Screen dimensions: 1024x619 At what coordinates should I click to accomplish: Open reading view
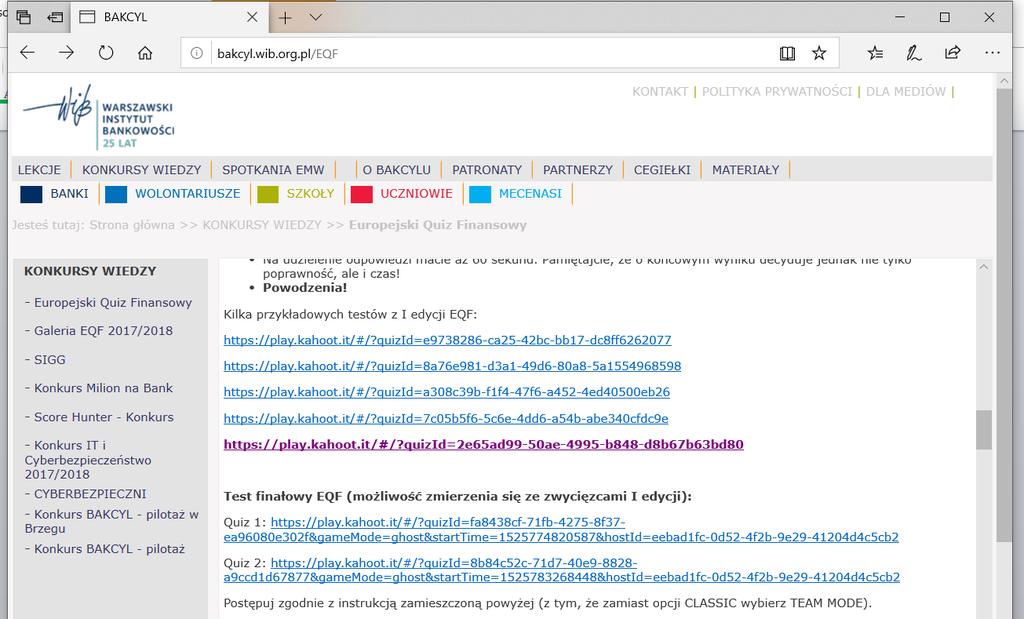pos(788,54)
